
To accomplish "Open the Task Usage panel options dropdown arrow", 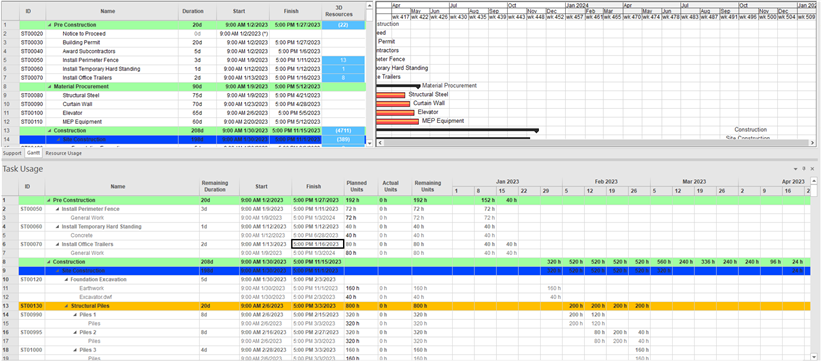I will pos(796,169).
